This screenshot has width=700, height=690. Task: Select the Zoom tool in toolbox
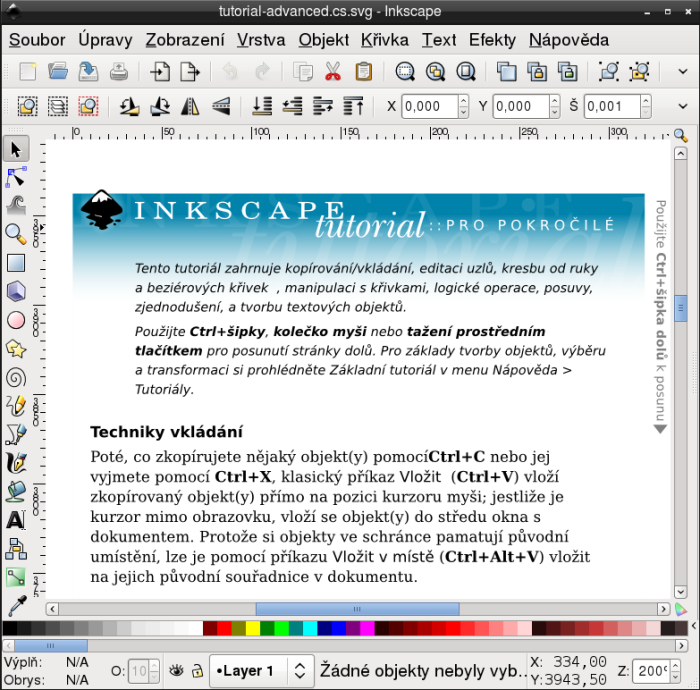(x=16, y=234)
